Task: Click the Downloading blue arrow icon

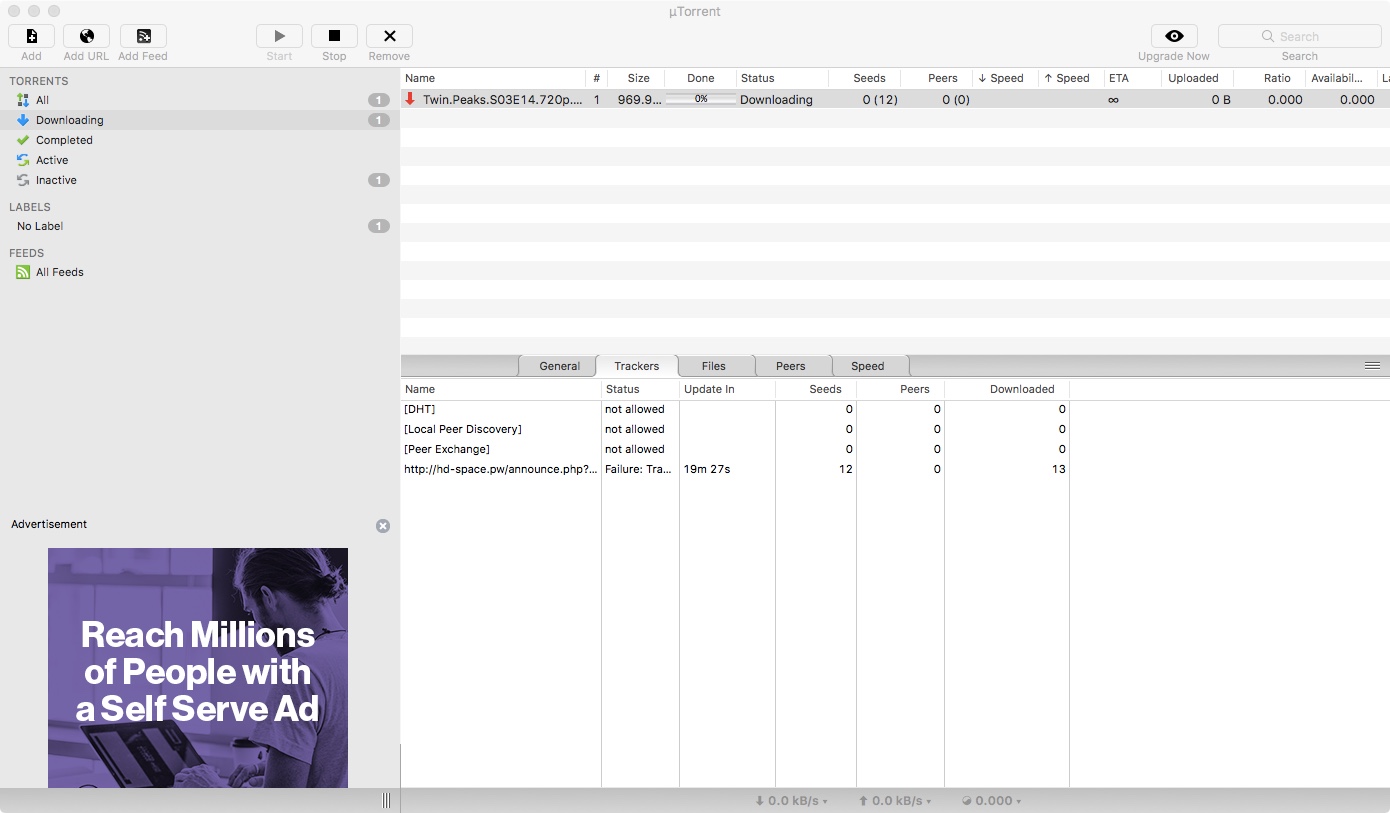Action: (23, 120)
